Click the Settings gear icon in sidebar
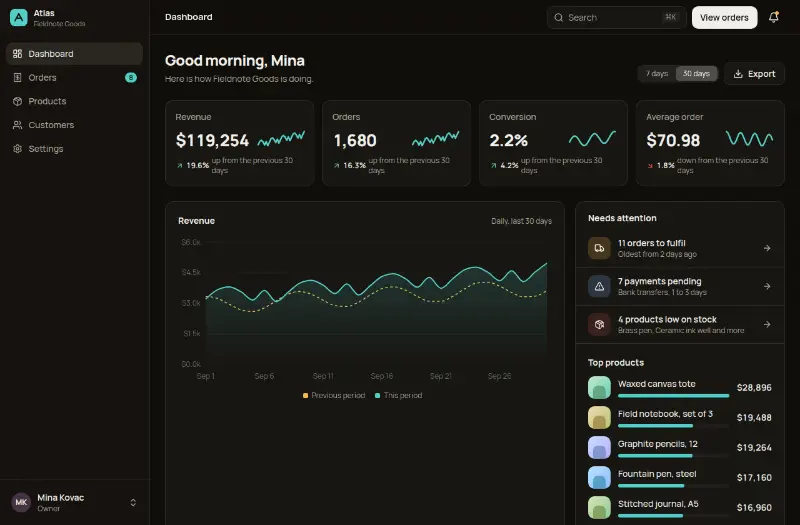The image size is (800, 525). 17,148
